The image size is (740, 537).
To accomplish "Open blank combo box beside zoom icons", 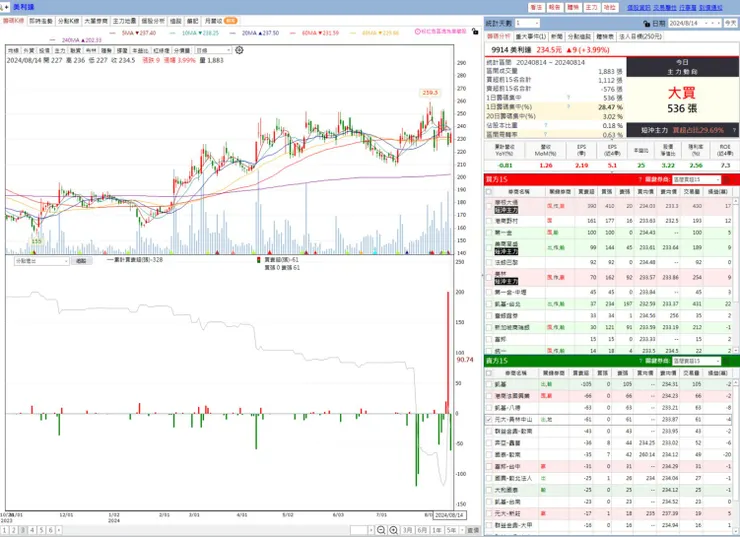I will (x=362, y=530).
